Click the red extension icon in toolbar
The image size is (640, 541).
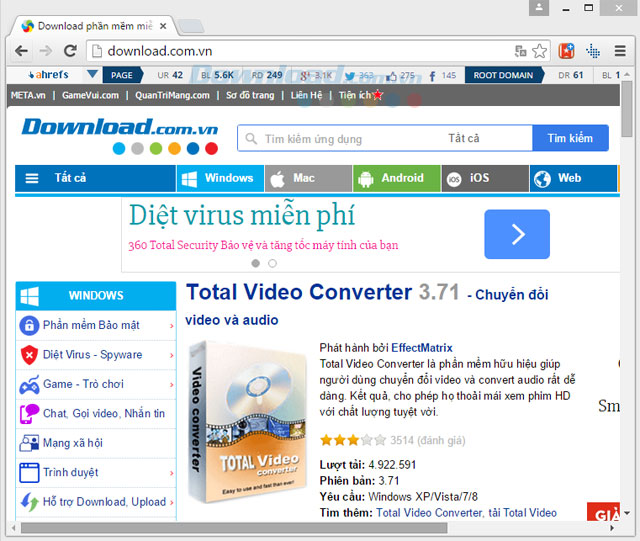click(566, 51)
